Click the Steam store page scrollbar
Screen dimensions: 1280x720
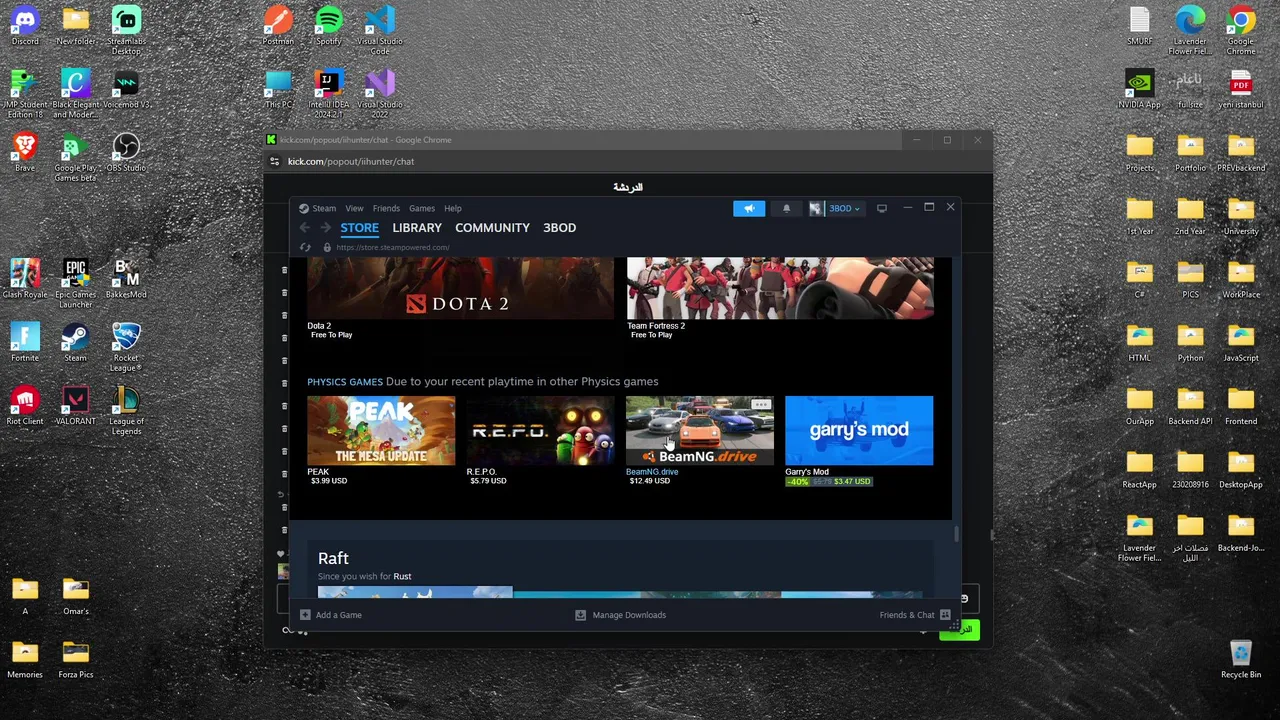pos(956,533)
